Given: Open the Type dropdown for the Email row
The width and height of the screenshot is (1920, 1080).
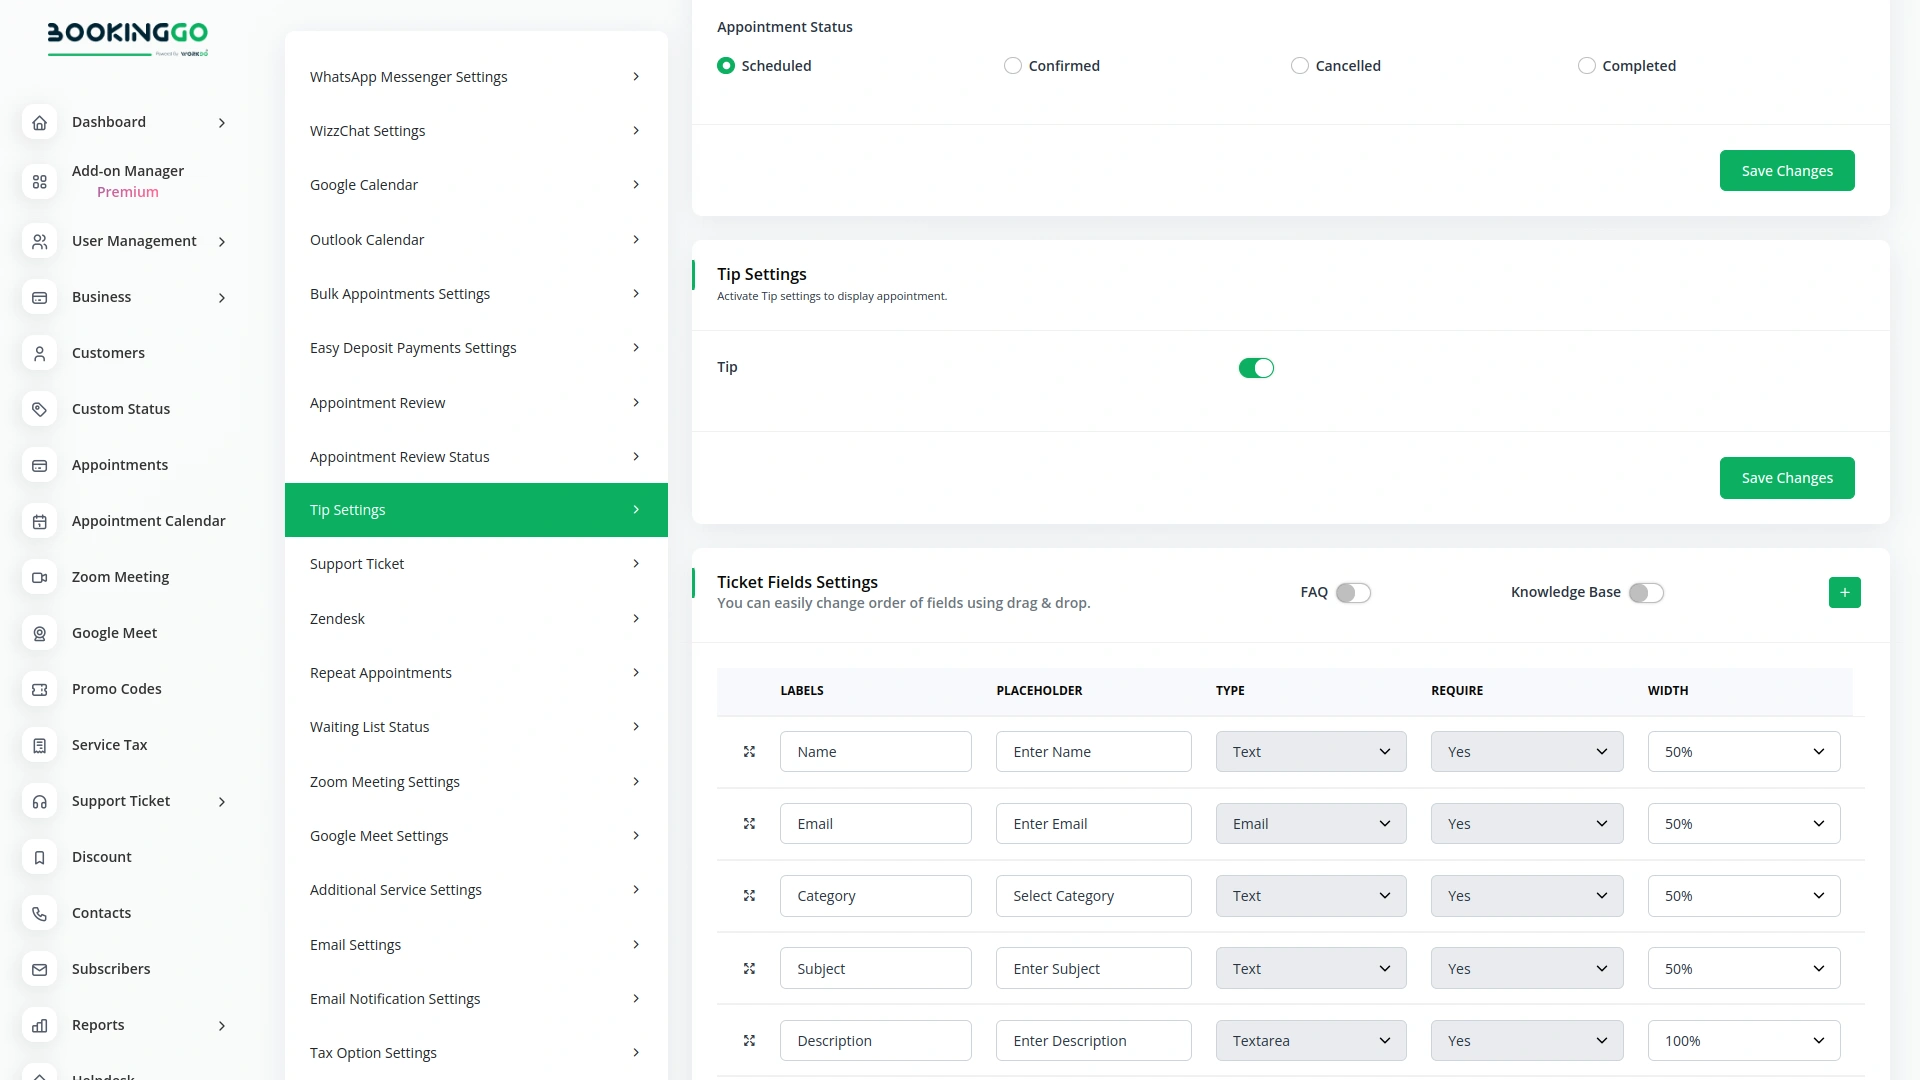Looking at the screenshot, I should (1311, 823).
